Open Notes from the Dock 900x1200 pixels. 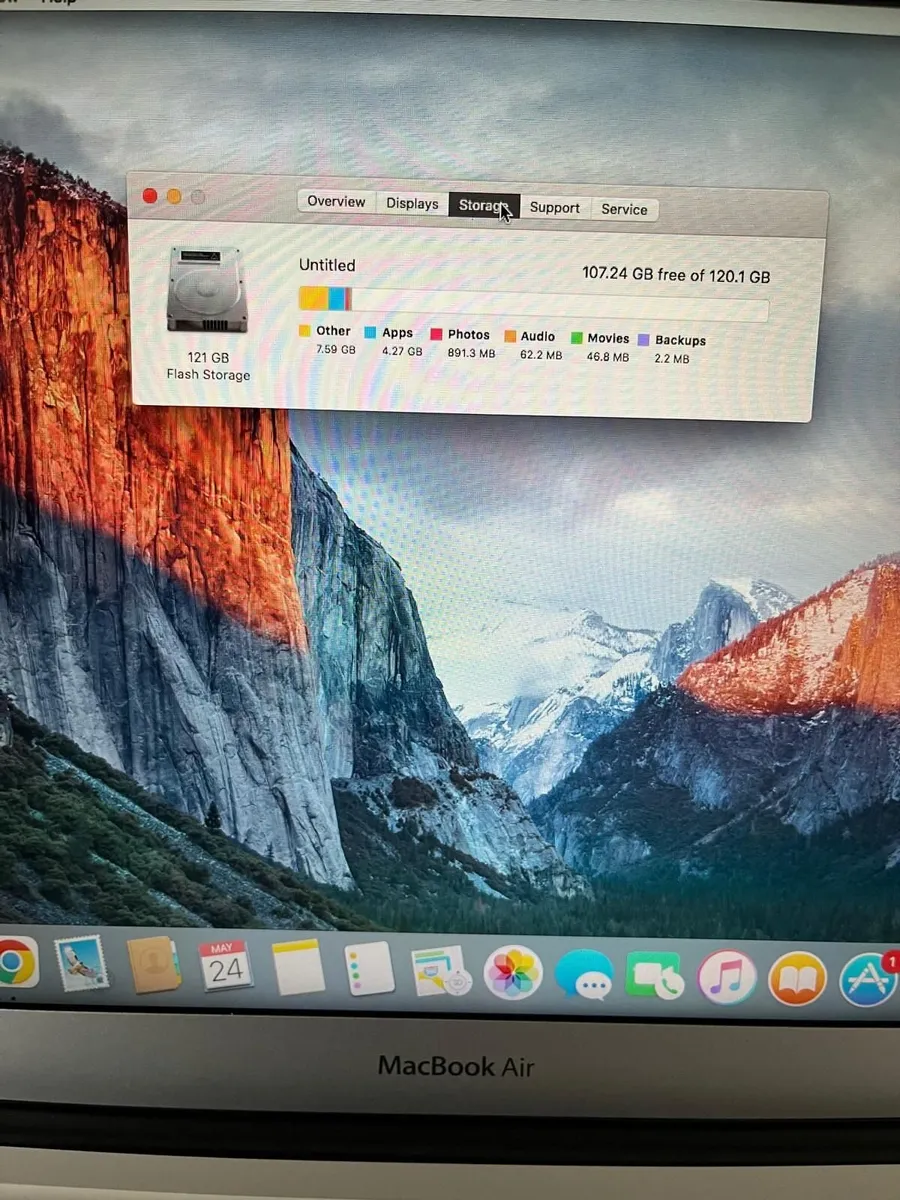click(x=299, y=967)
